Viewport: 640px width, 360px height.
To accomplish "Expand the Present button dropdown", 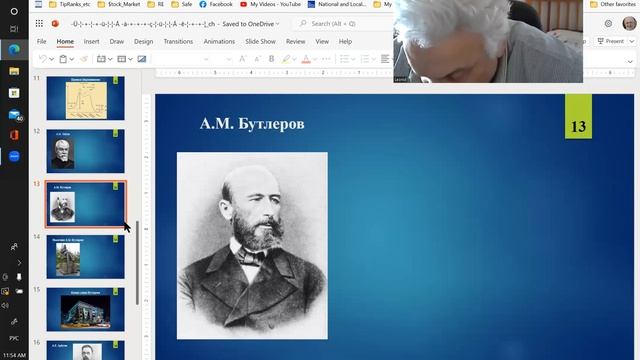I will (x=631, y=41).
